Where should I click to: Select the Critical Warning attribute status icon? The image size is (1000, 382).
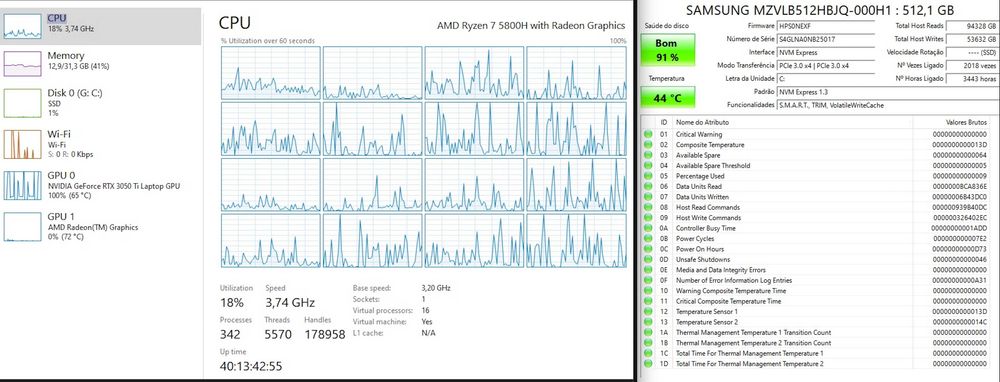pos(649,135)
